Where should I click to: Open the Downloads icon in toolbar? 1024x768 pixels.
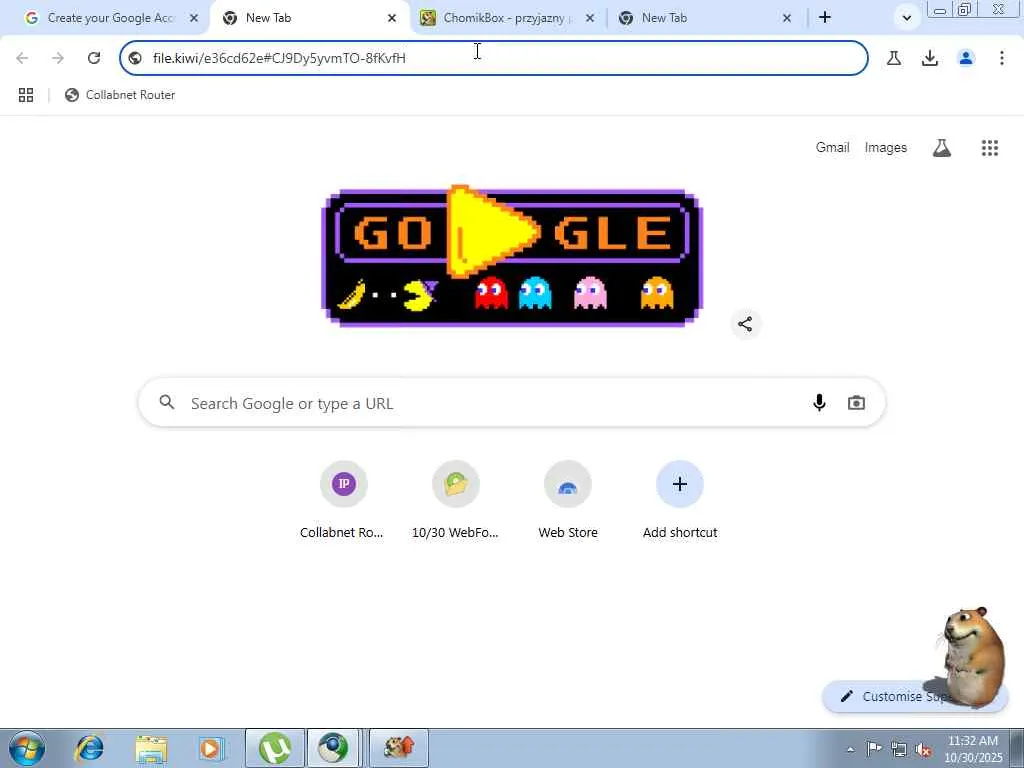(930, 58)
